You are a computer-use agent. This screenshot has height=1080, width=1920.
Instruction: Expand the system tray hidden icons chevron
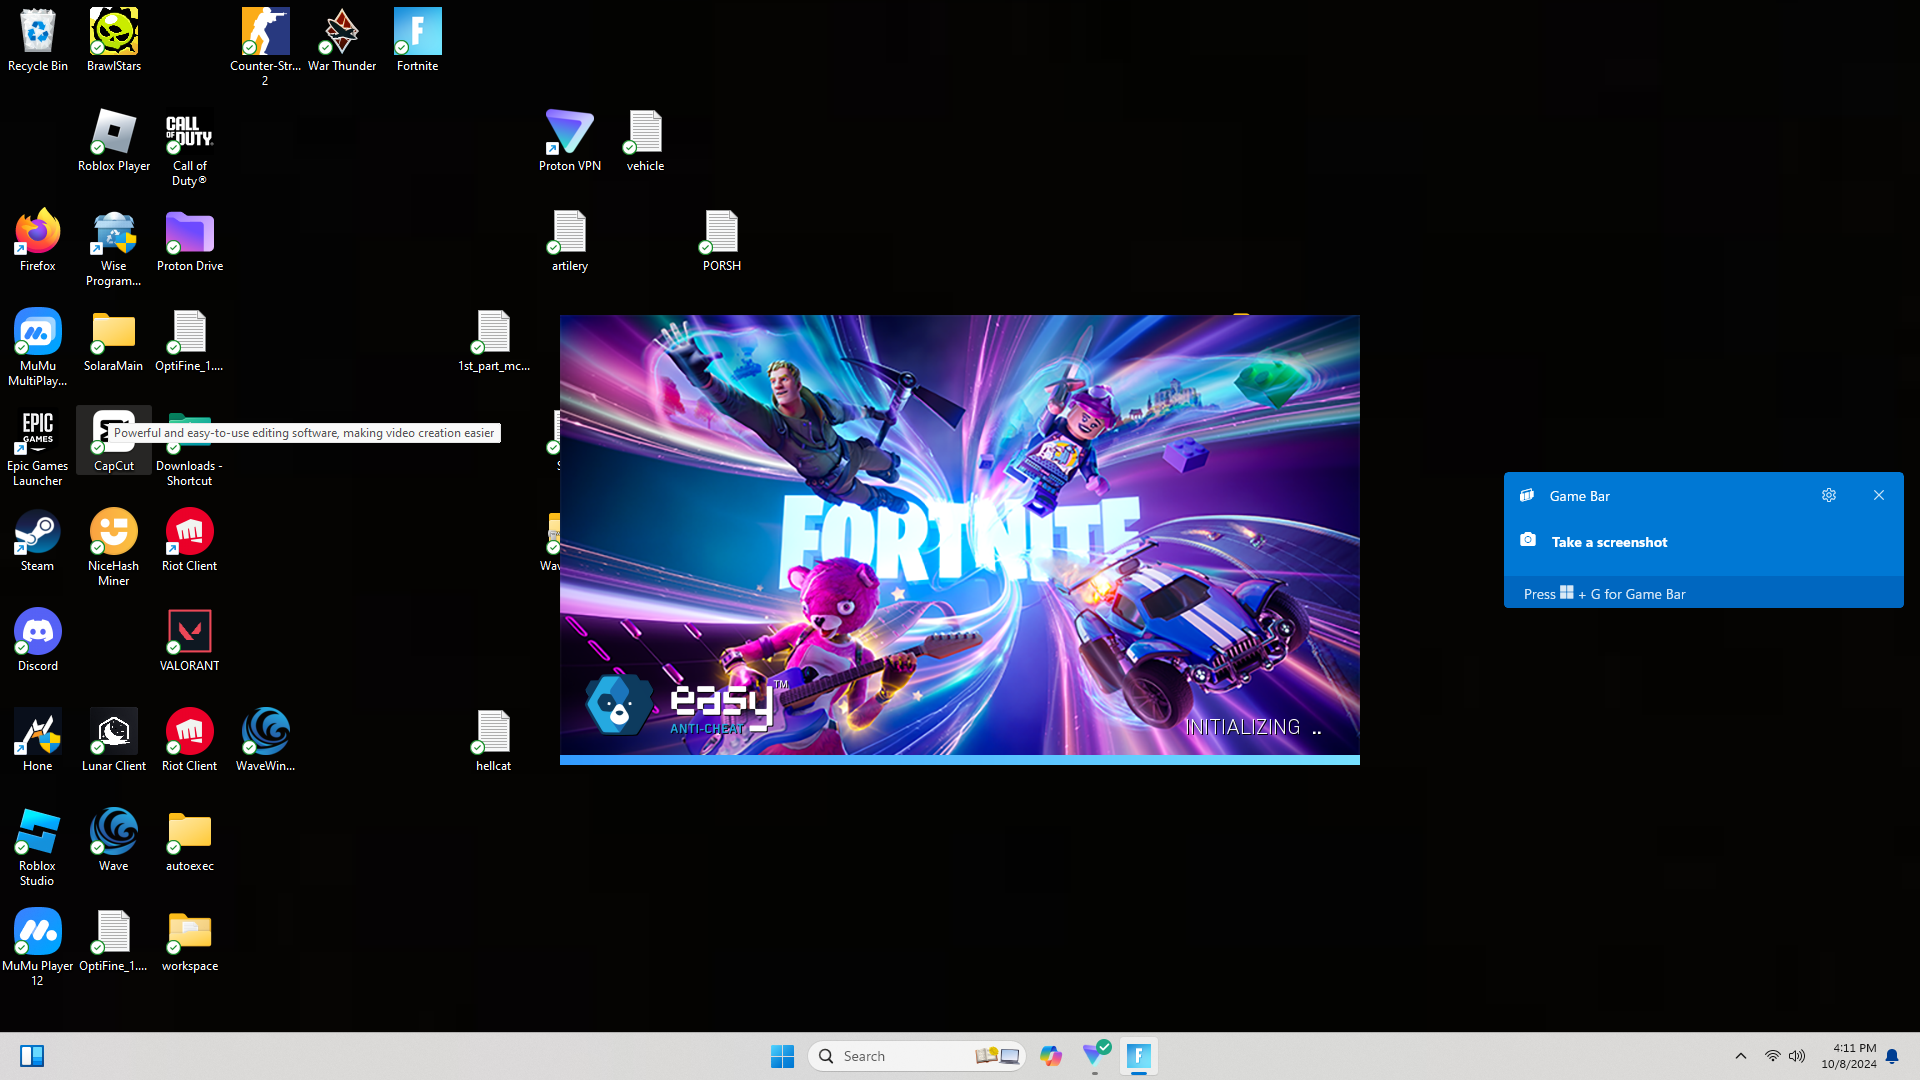pos(1741,1056)
